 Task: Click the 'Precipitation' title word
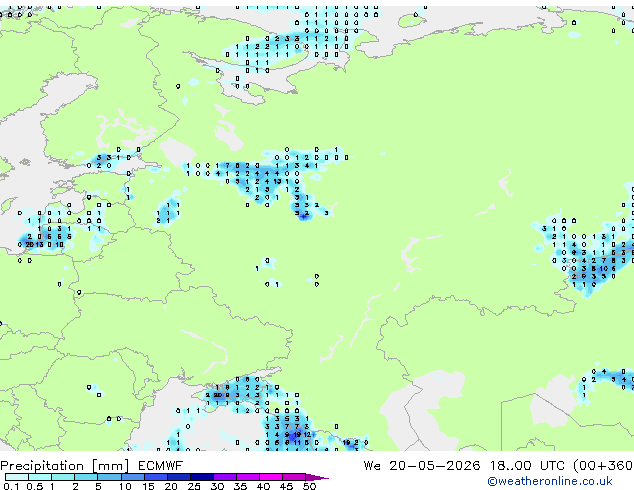42,466
